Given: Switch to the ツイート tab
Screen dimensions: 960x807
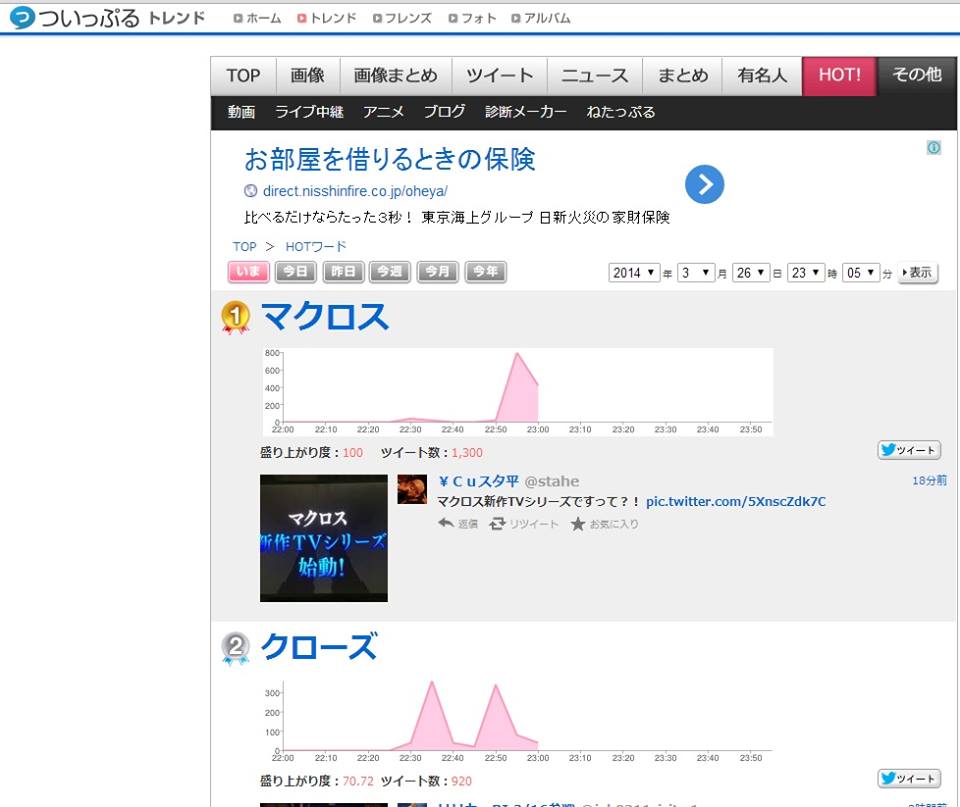Looking at the screenshot, I should click(500, 76).
